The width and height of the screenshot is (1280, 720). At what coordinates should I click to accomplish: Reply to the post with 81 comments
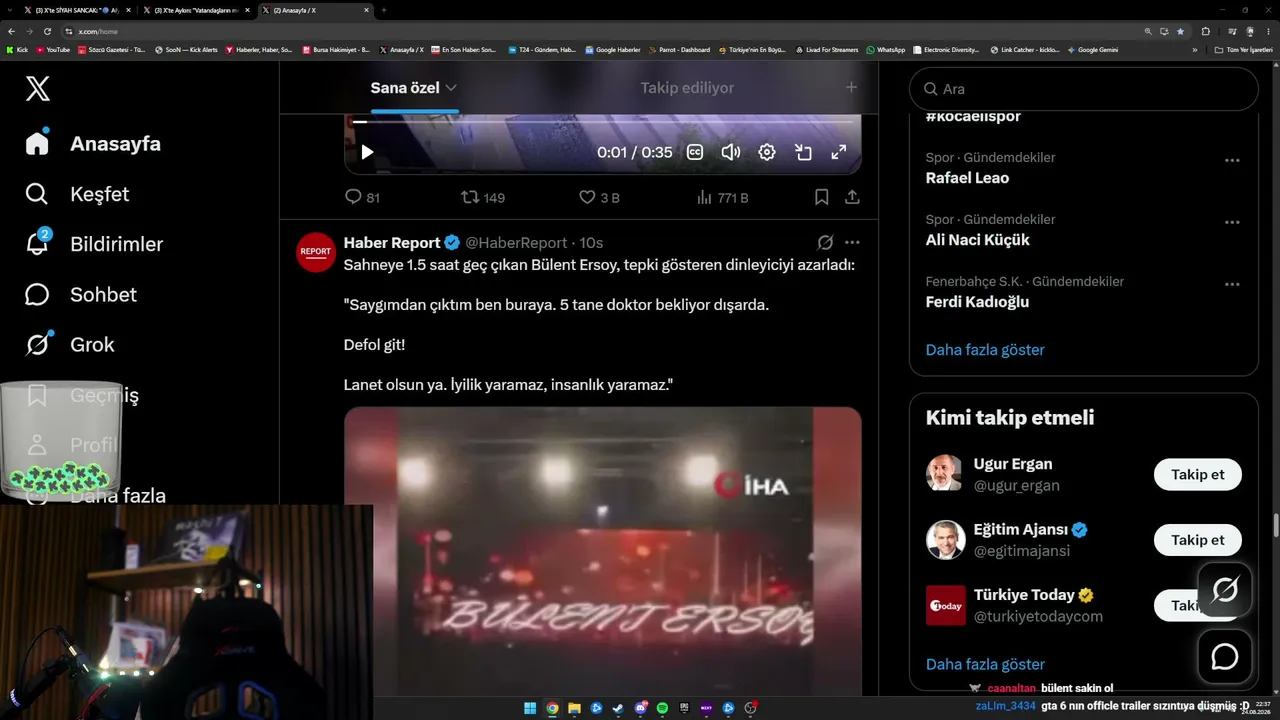click(x=362, y=198)
